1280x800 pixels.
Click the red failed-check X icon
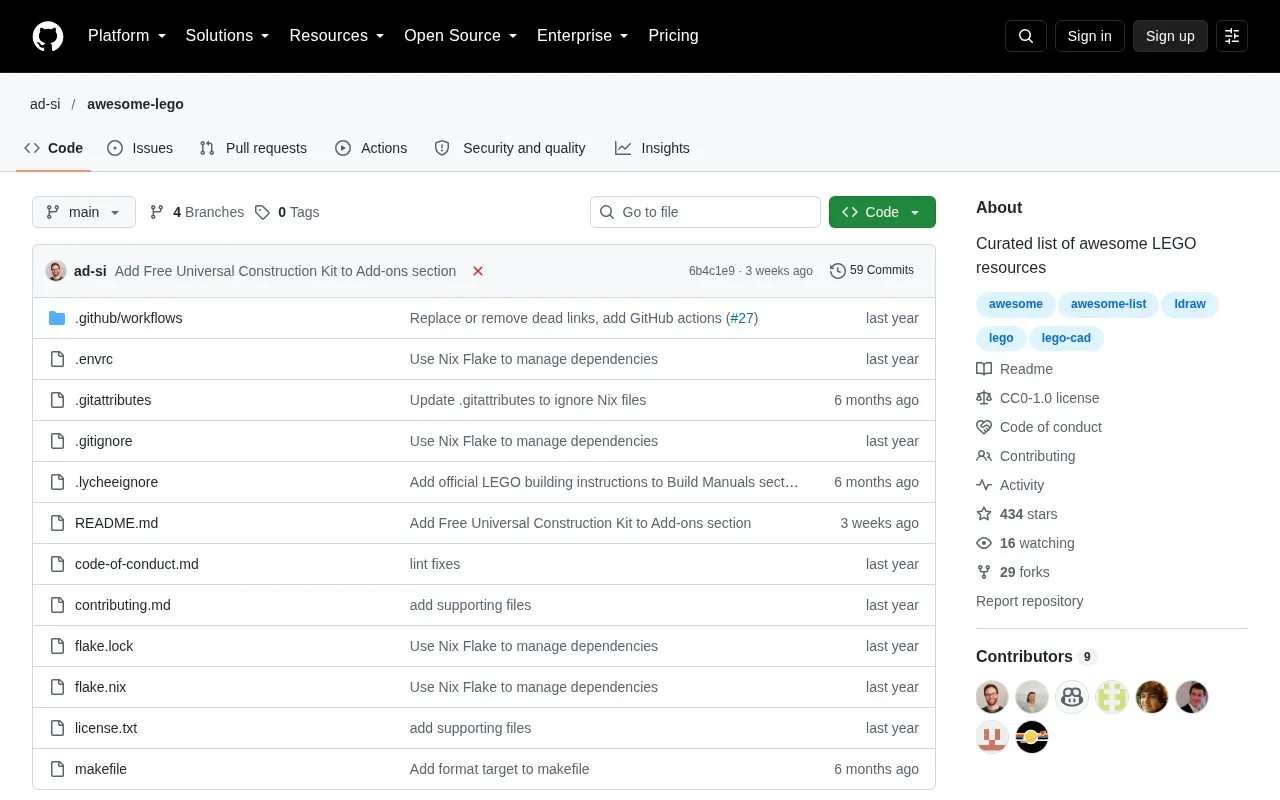pyautogui.click(x=478, y=271)
